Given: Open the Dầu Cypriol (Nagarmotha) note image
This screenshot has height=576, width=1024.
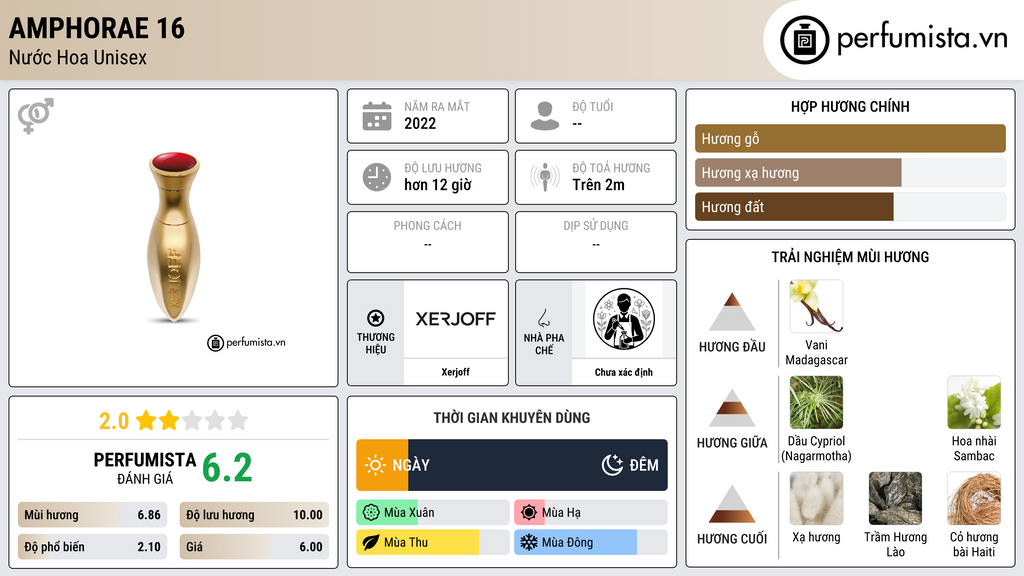Looking at the screenshot, I should (x=816, y=402).
